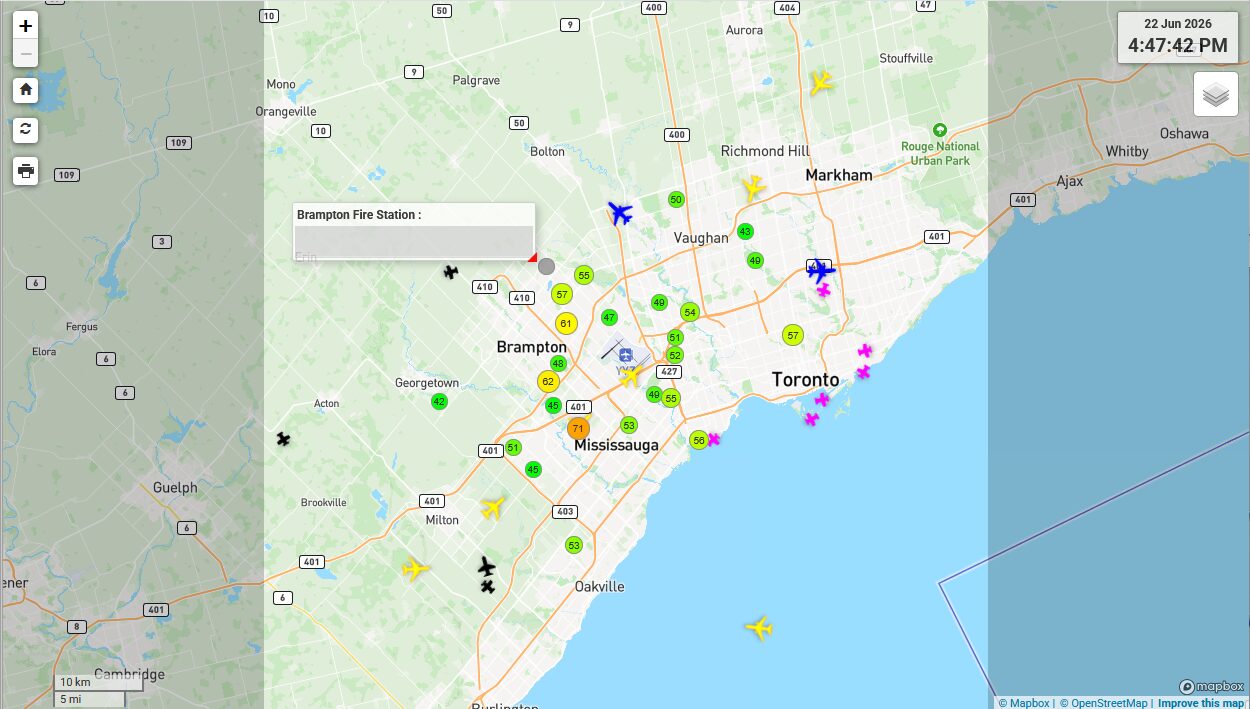Screen dimensions: 1250x709
Task: Select the yellow aircraft near Richmond Hill
Action: click(x=754, y=187)
